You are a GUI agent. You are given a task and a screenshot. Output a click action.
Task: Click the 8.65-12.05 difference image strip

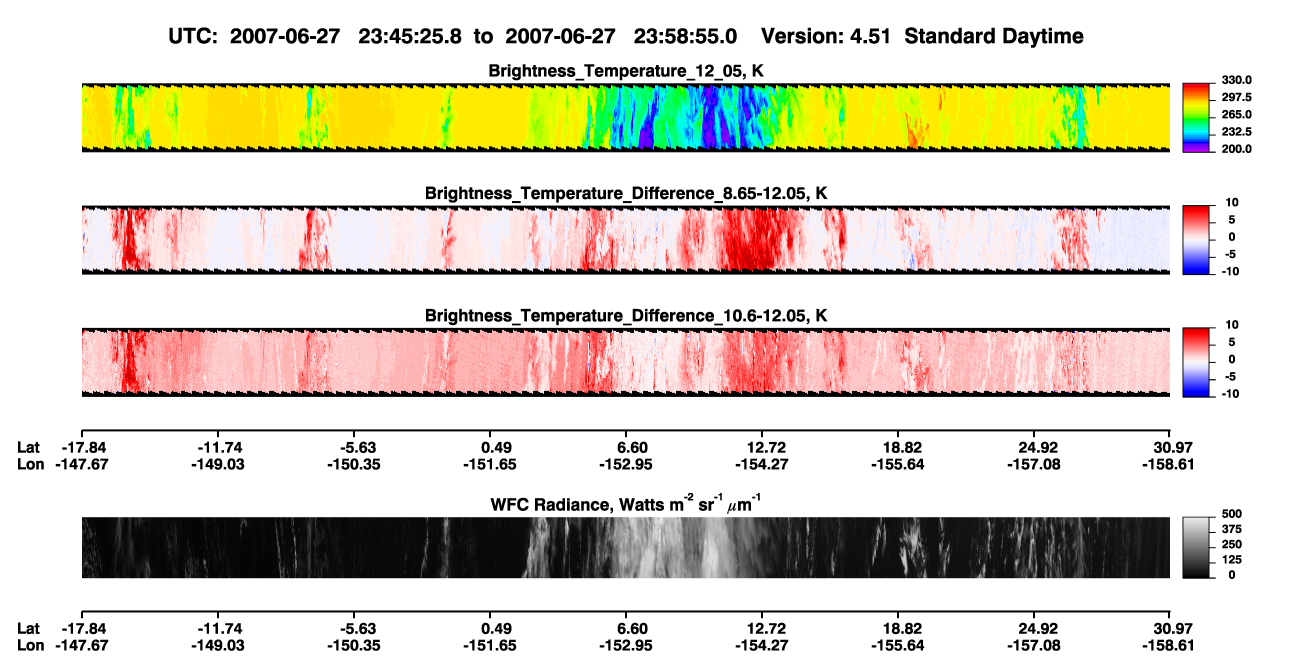tap(625, 240)
